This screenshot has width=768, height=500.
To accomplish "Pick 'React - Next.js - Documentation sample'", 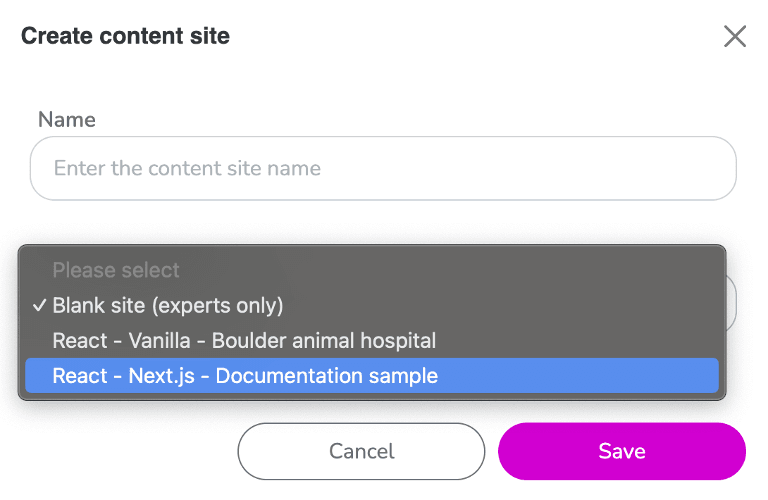I will [x=245, y=376].
